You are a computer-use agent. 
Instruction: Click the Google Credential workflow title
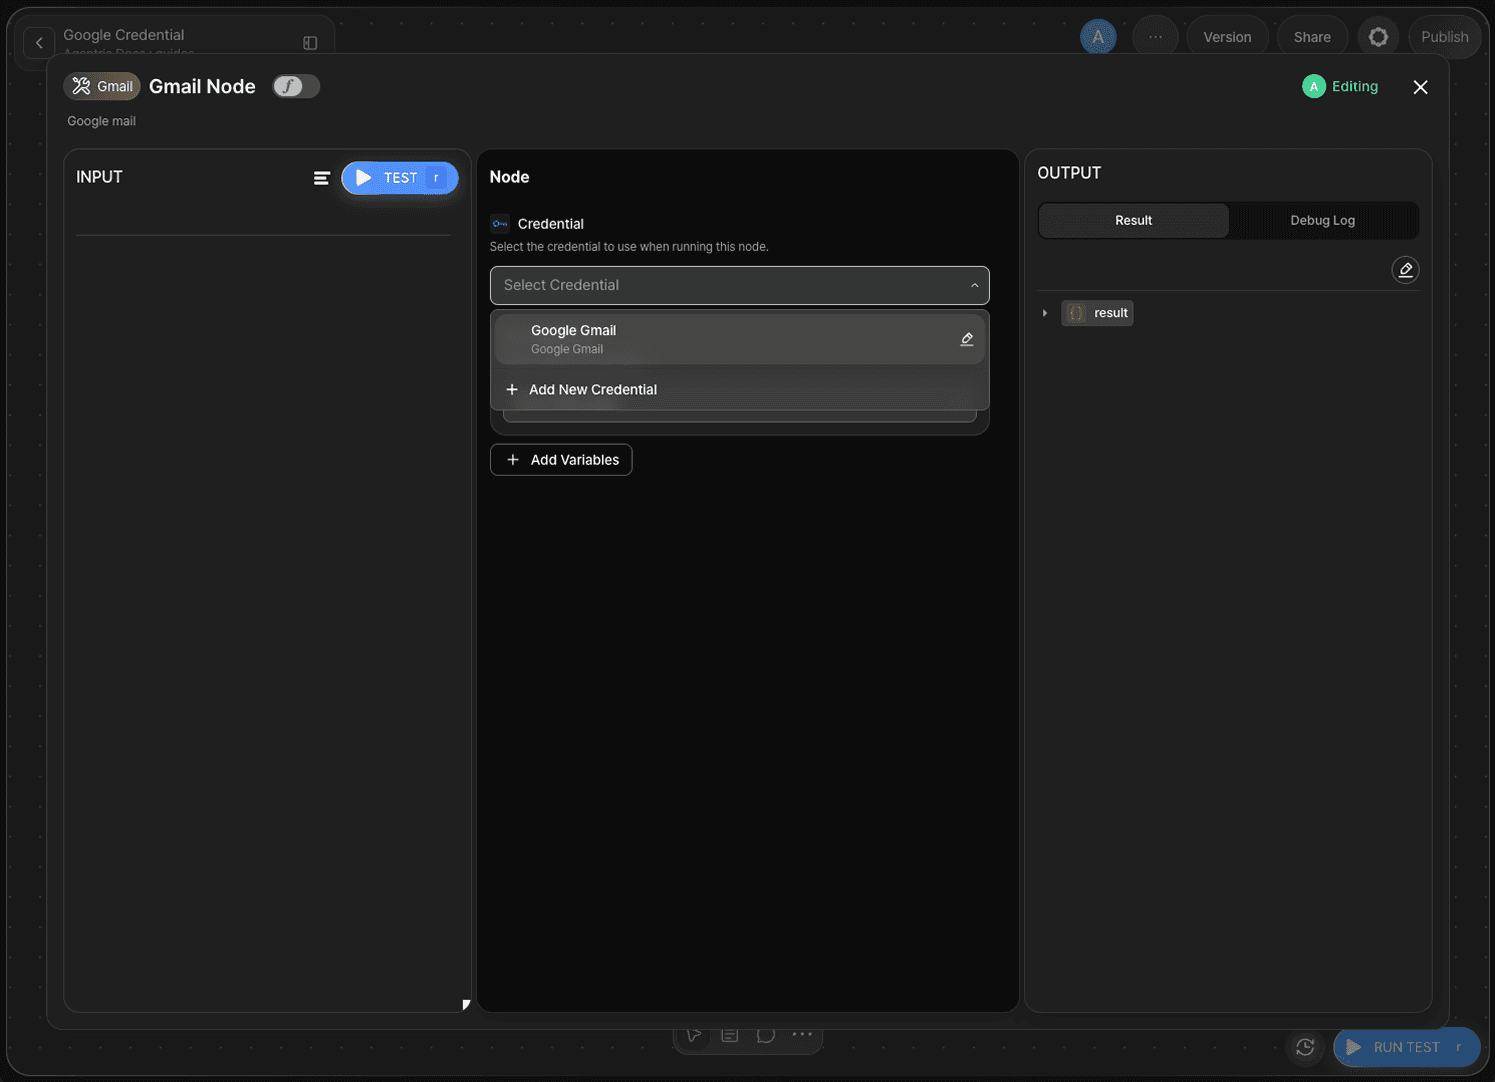coord(124,35)
